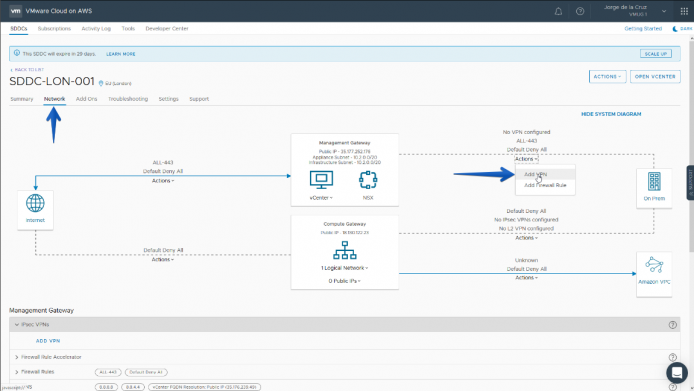Switch to the Settings tab
Viewport: 694px width, 391px height.
169,99
